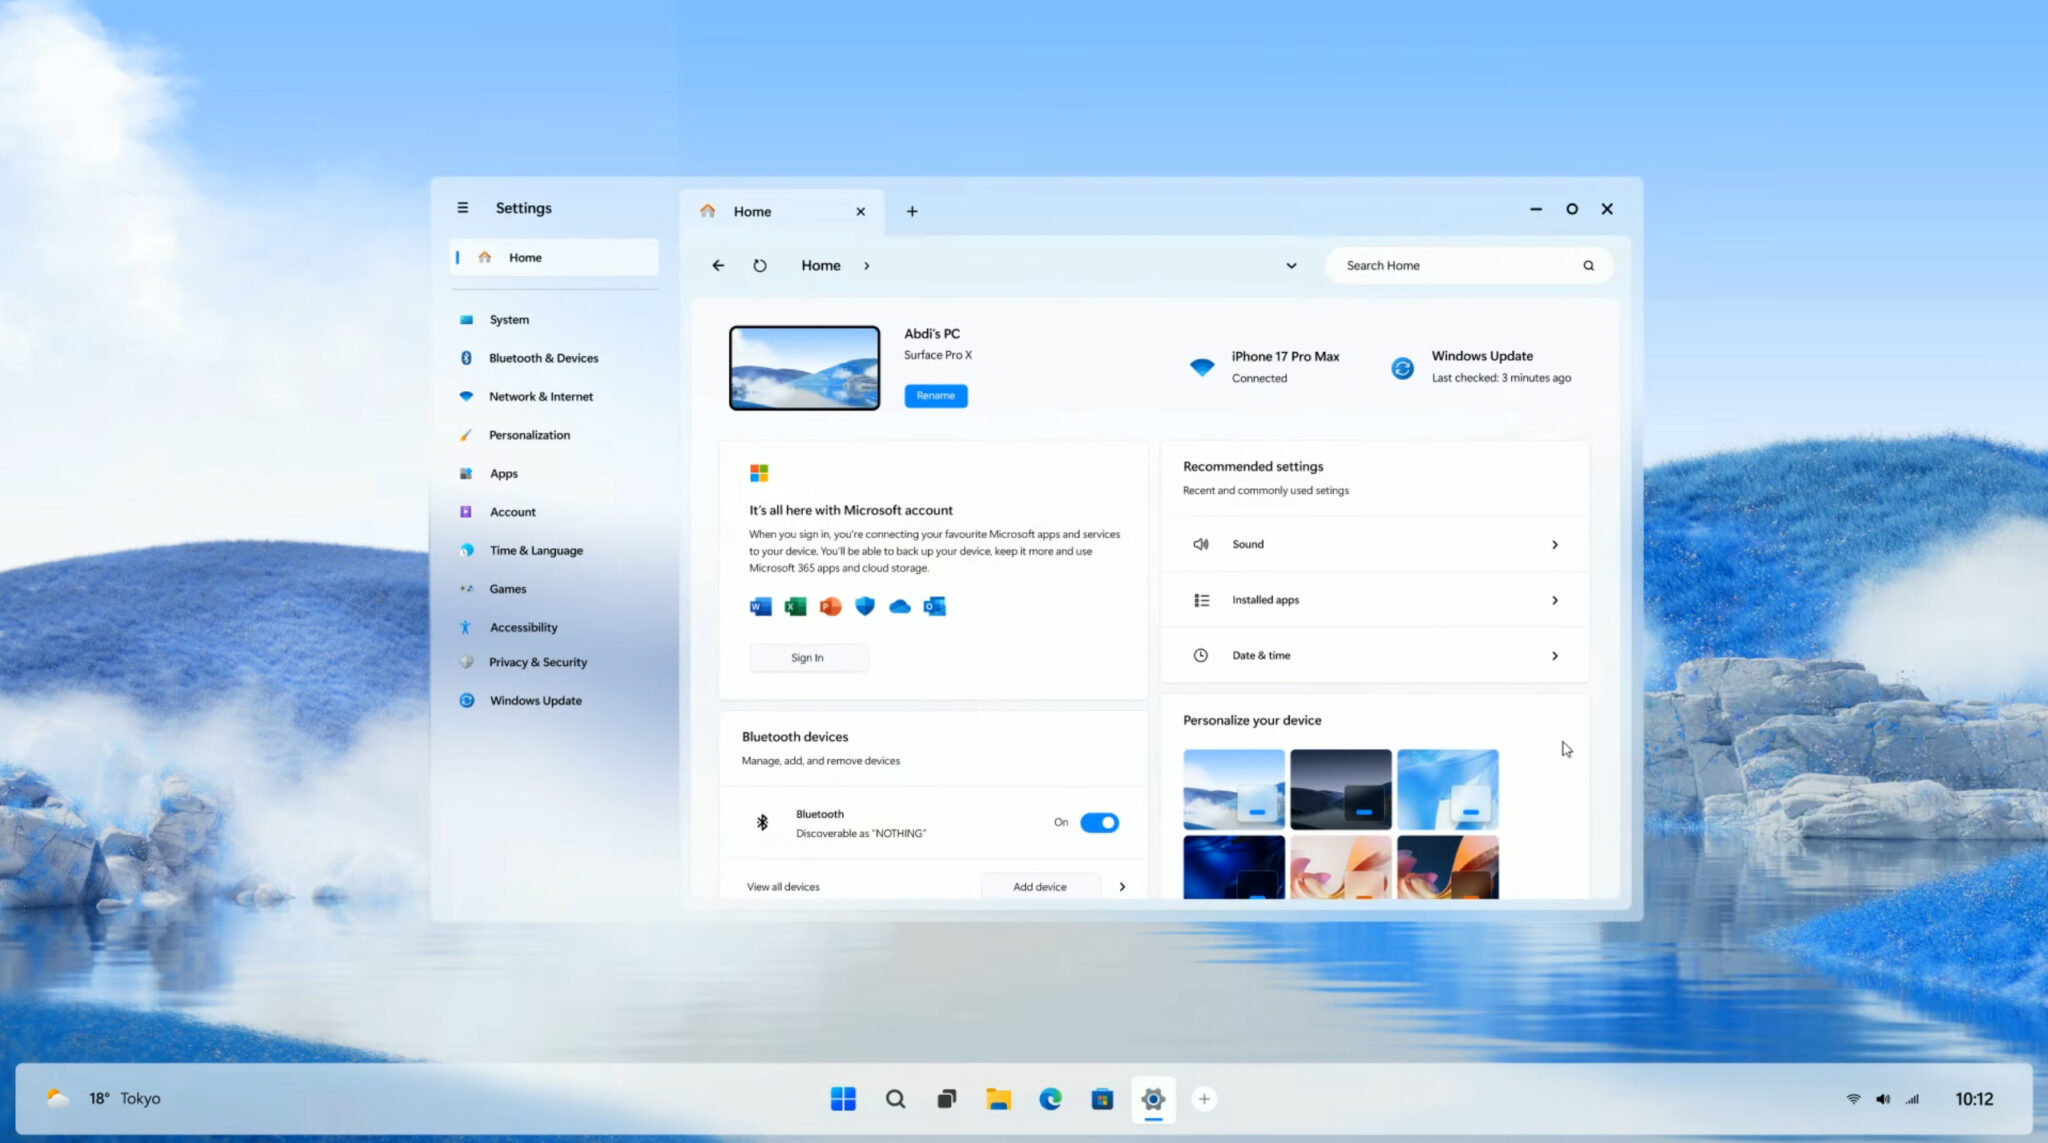The height and width of the screenshot is (1143, 2048).
Task: Select the Windows Defender shield icon
Action: 864,605
